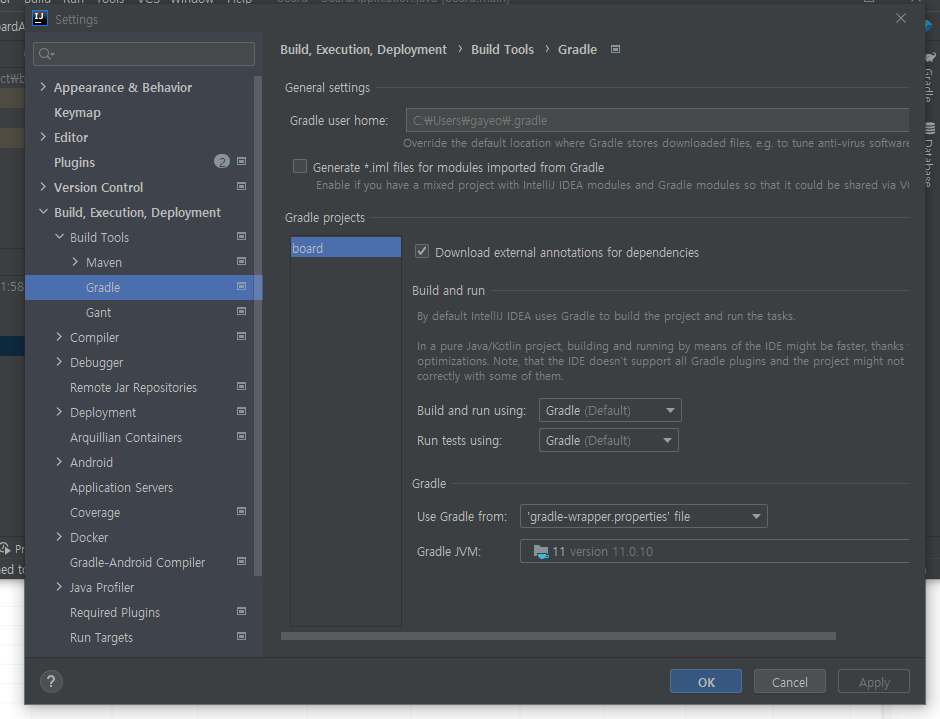
Task: Select Required Plugins in settings tree
Action: [115, 612]
